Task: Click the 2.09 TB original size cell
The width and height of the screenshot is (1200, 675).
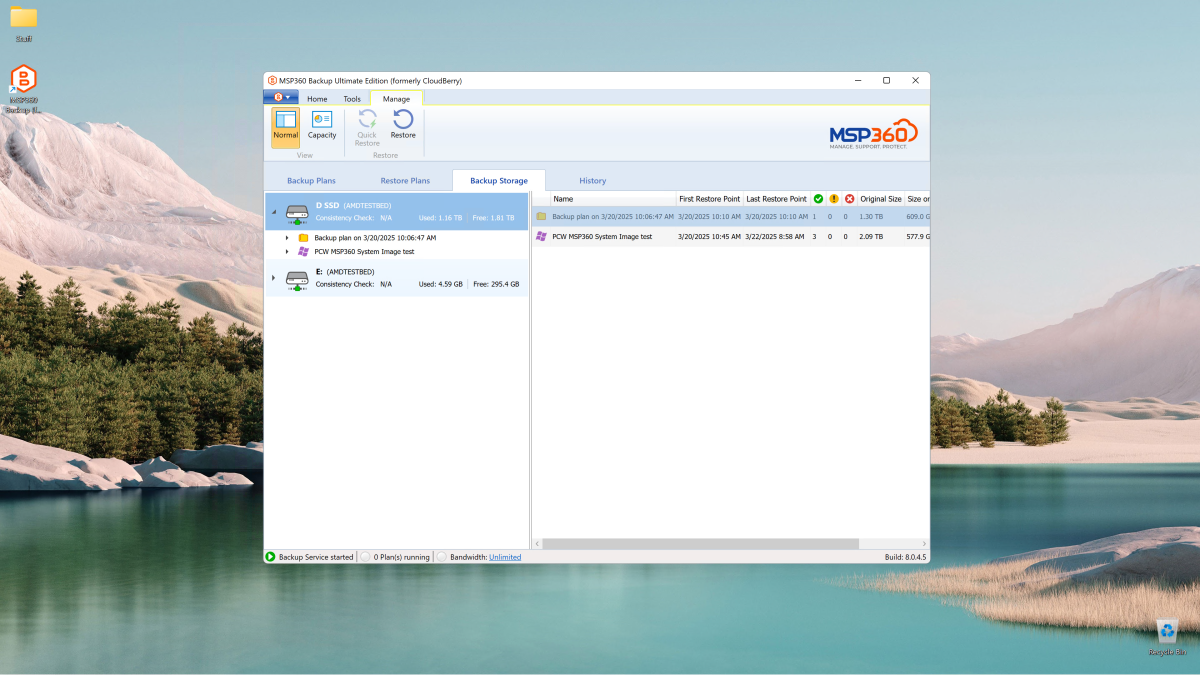Action: pos(872,237)
